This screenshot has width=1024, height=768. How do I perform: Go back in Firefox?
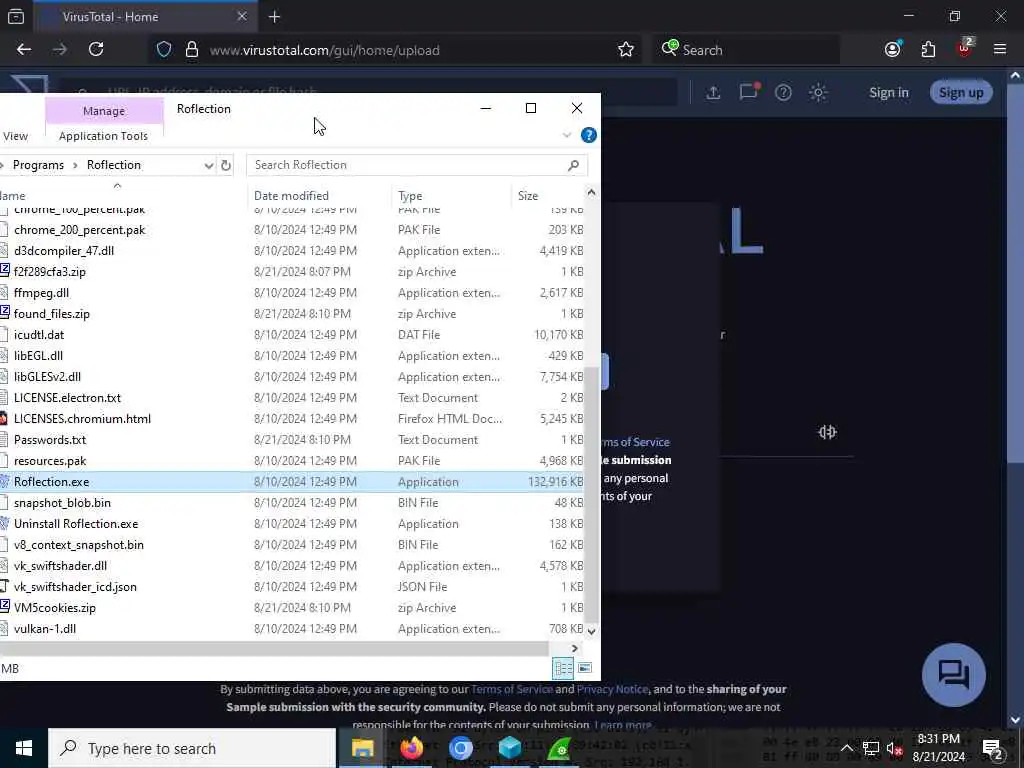24,50
